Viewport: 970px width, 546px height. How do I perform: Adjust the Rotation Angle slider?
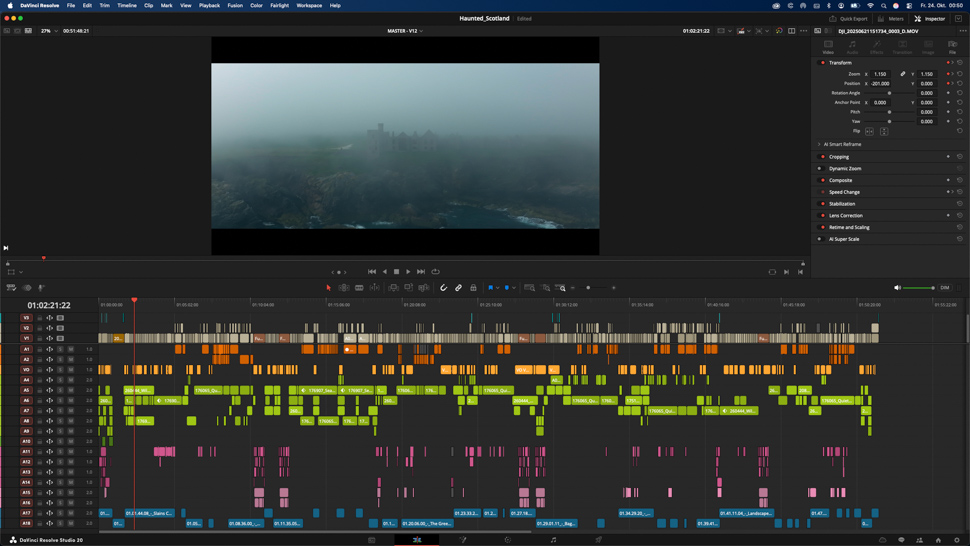tap(889, 93)
